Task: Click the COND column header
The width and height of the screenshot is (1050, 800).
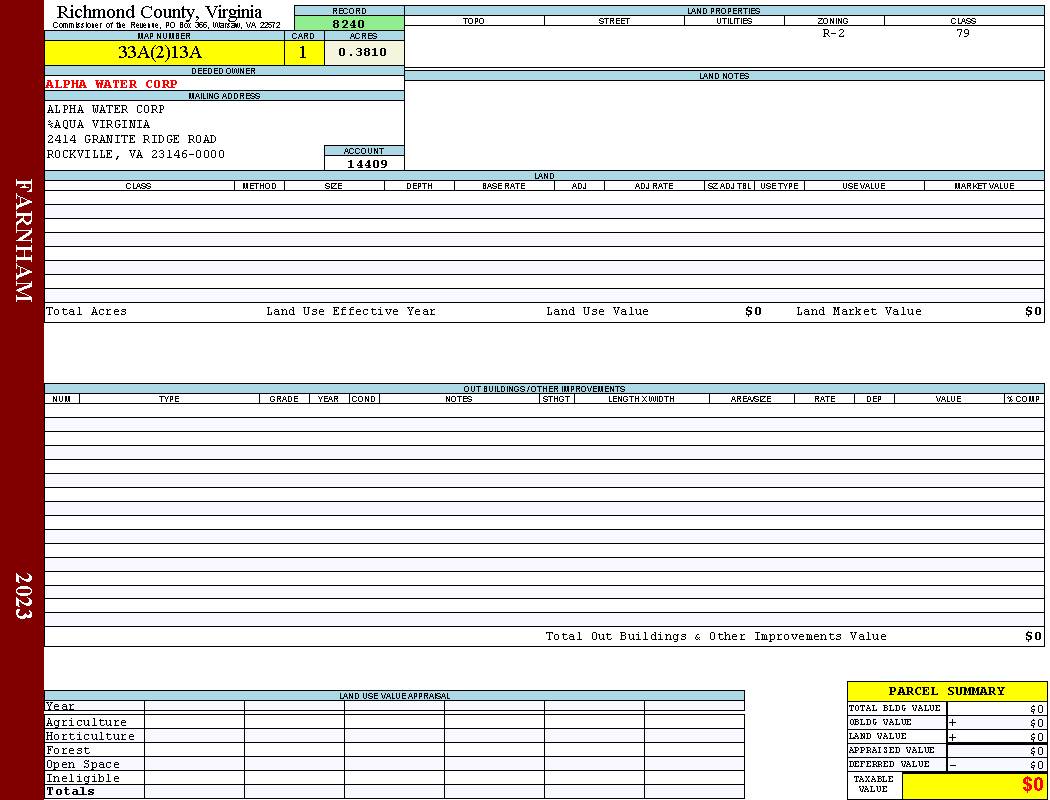Action: 364,399
